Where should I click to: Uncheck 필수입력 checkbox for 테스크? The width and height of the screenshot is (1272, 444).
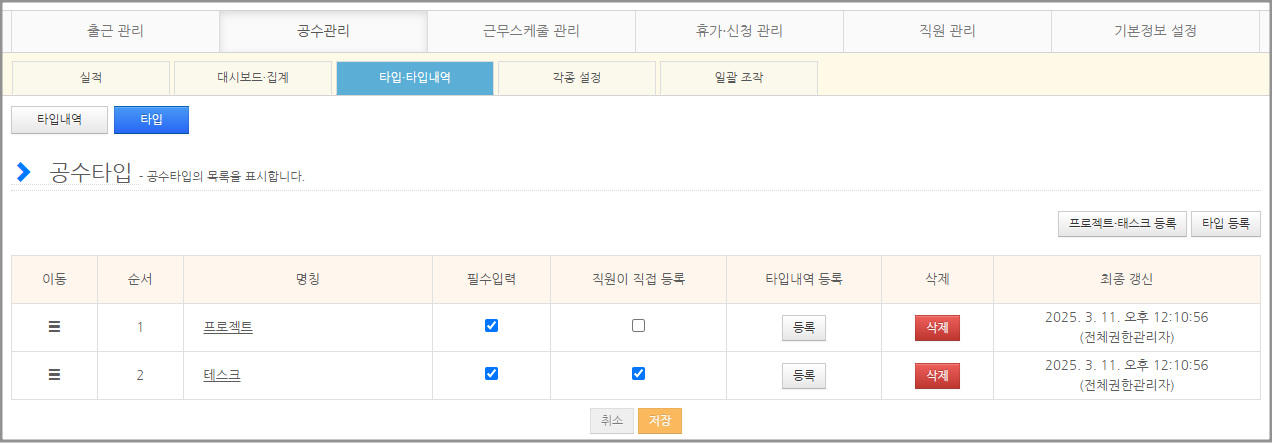(491, 374)
